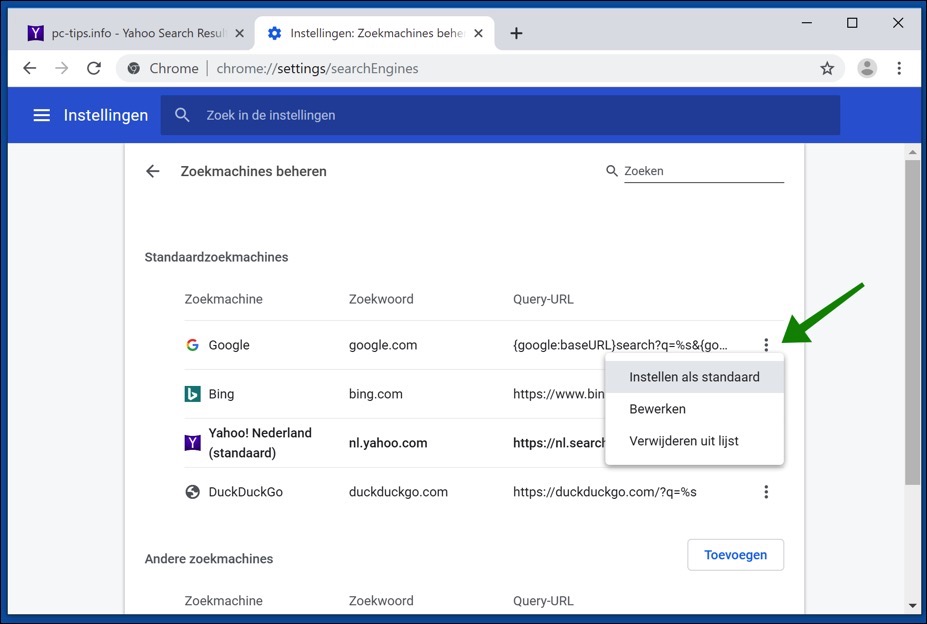
Task: Open the user profile avatar
Action: click(x=867, y=69)
